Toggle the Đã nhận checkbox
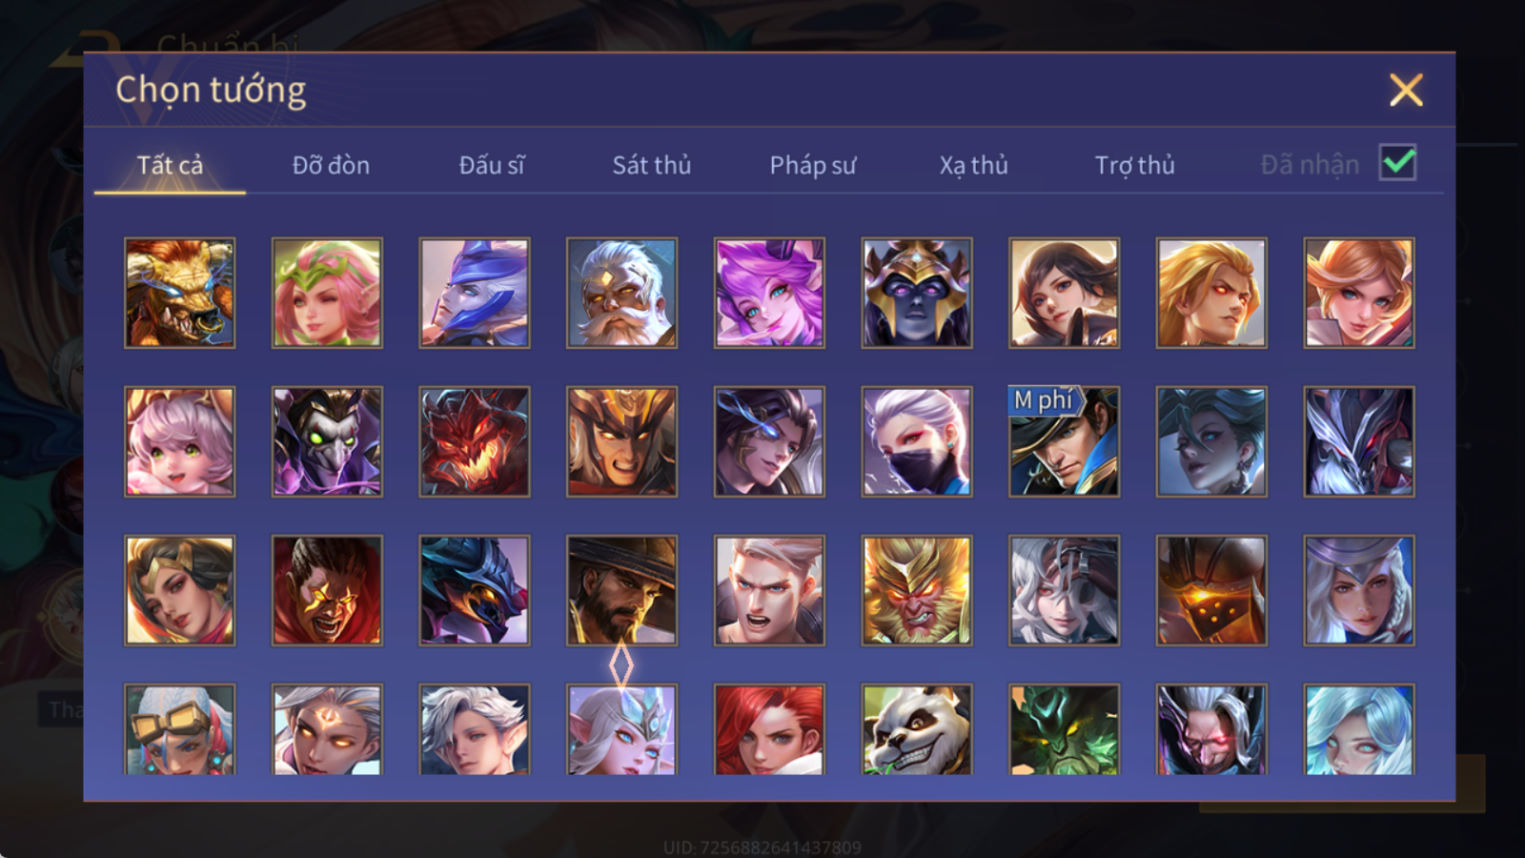 (x=1397, y=162)
